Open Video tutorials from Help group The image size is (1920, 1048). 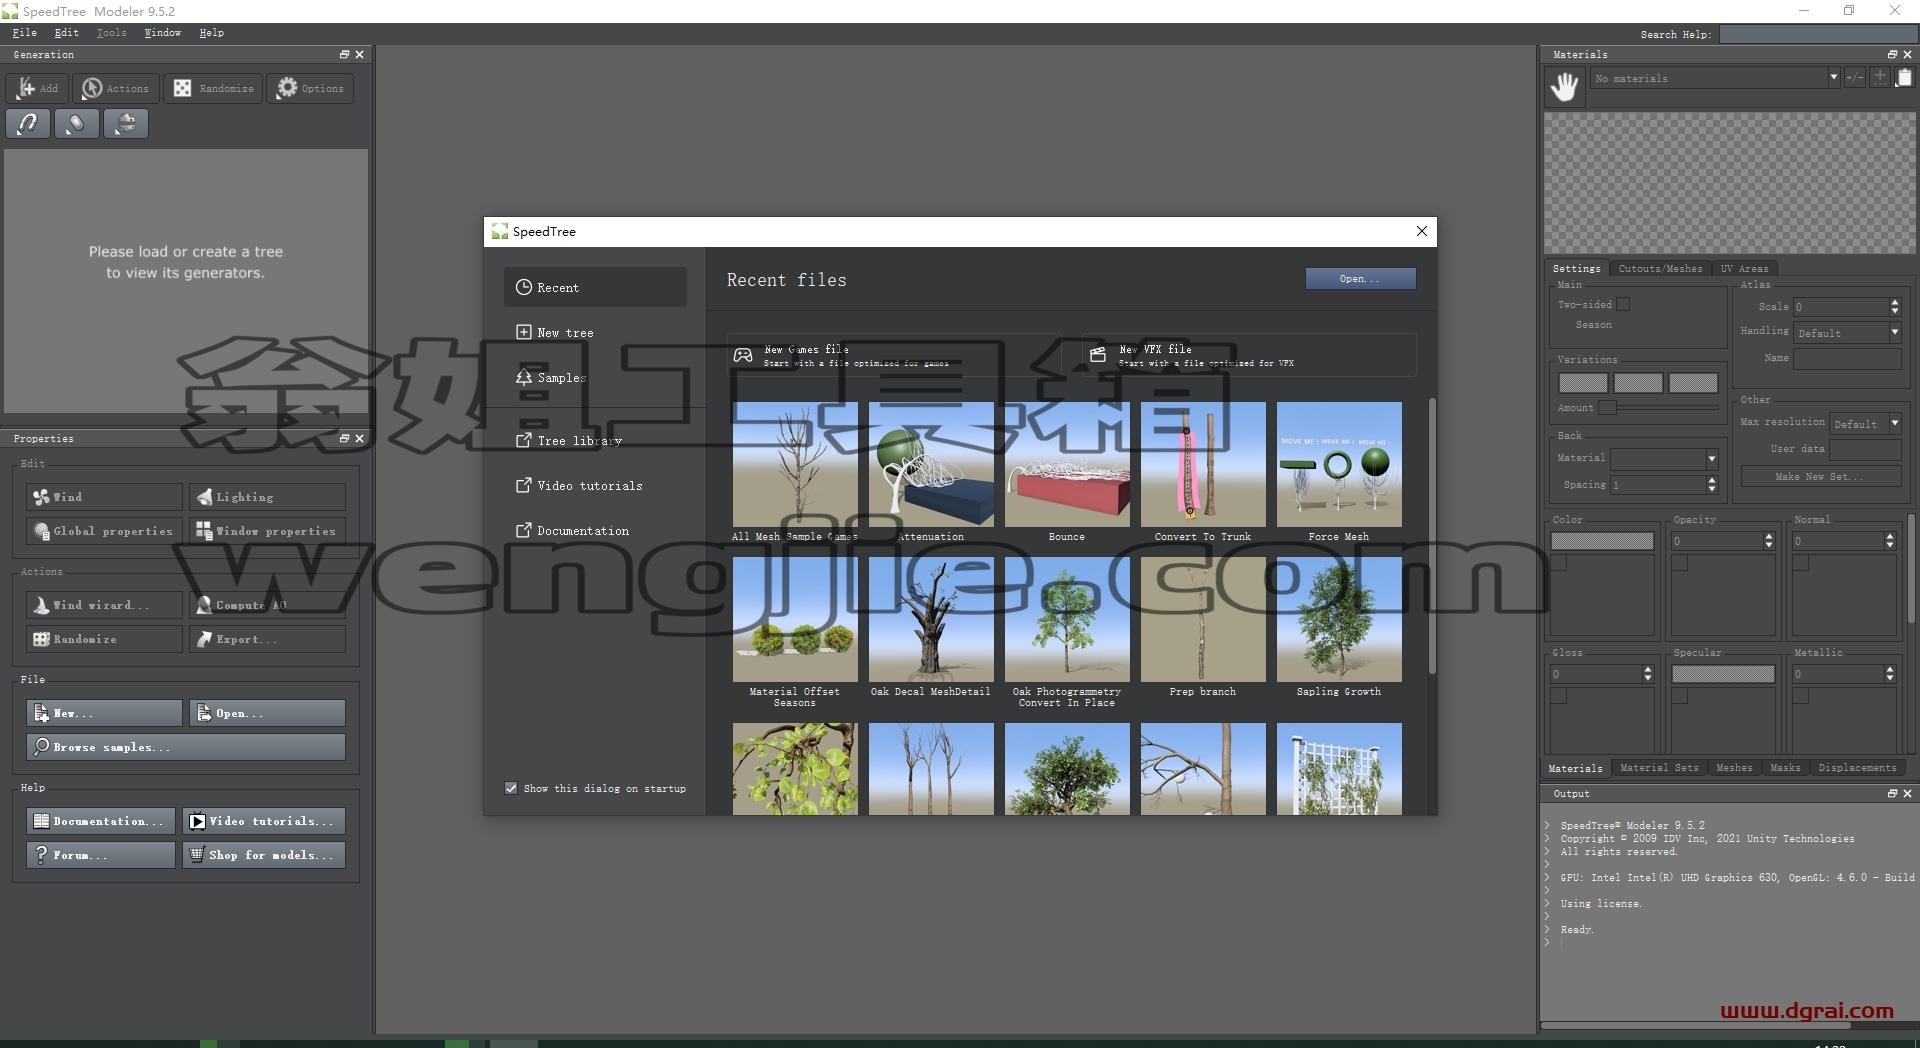click(264, 821)
